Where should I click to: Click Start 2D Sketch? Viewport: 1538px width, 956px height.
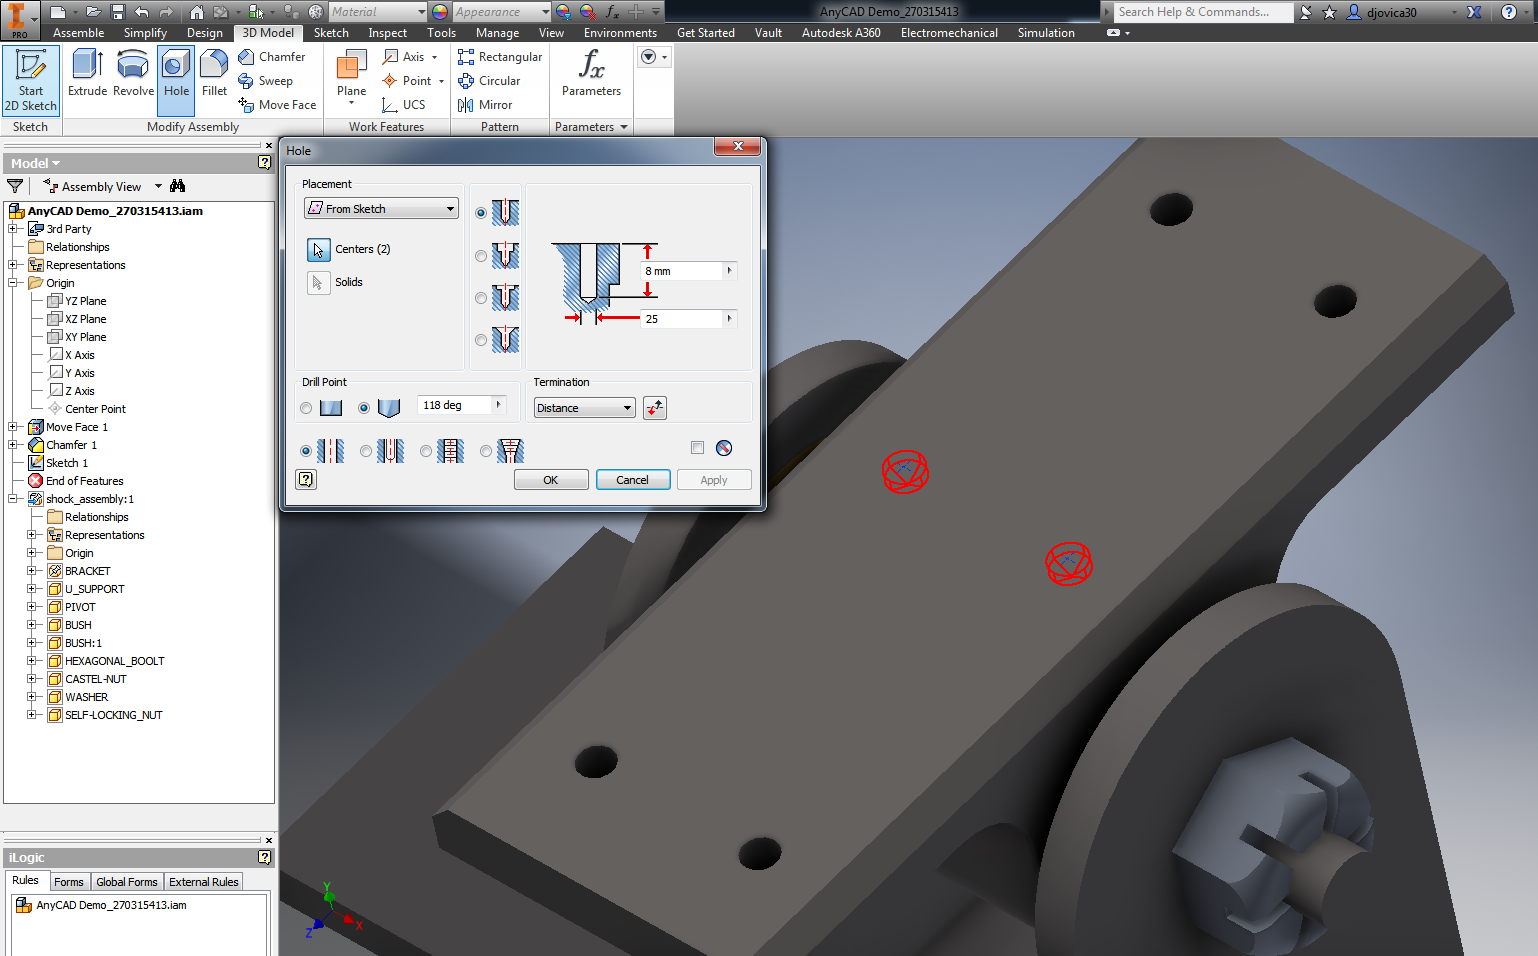pyautogui.click(x=30, y=80)
